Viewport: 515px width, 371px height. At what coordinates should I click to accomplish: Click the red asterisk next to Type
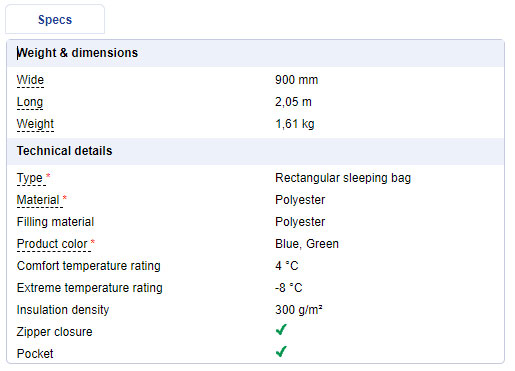click(48, 175)
